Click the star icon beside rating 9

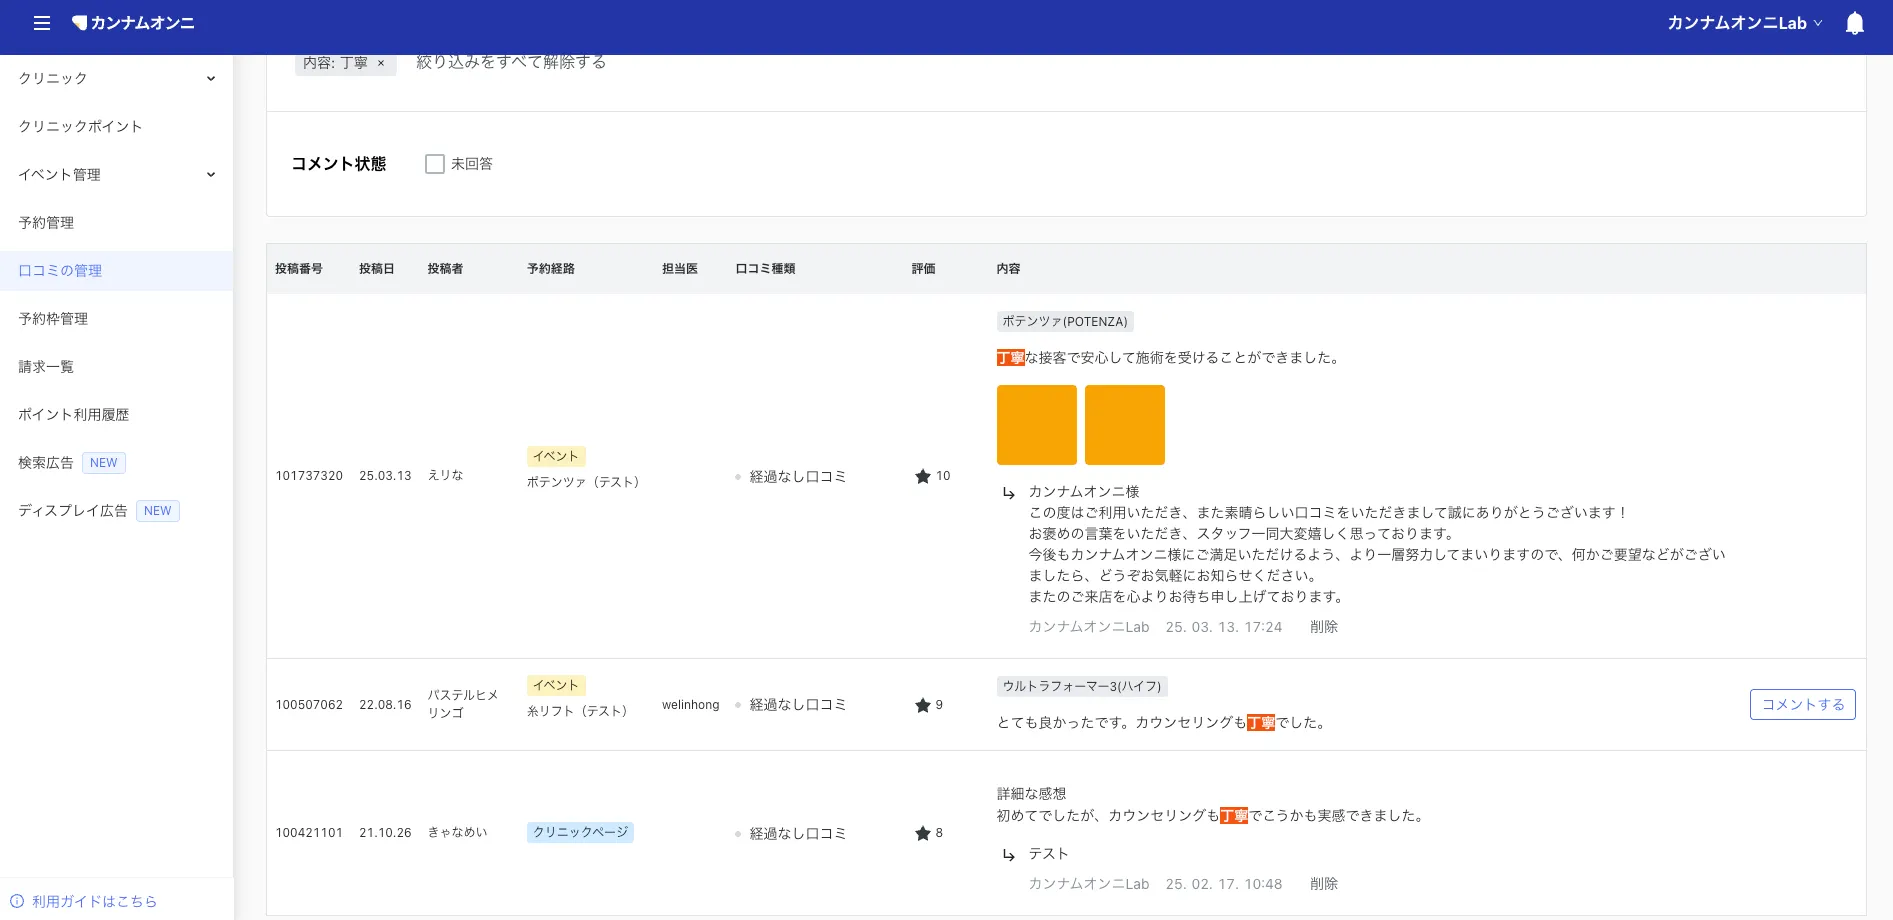point(923,705)
